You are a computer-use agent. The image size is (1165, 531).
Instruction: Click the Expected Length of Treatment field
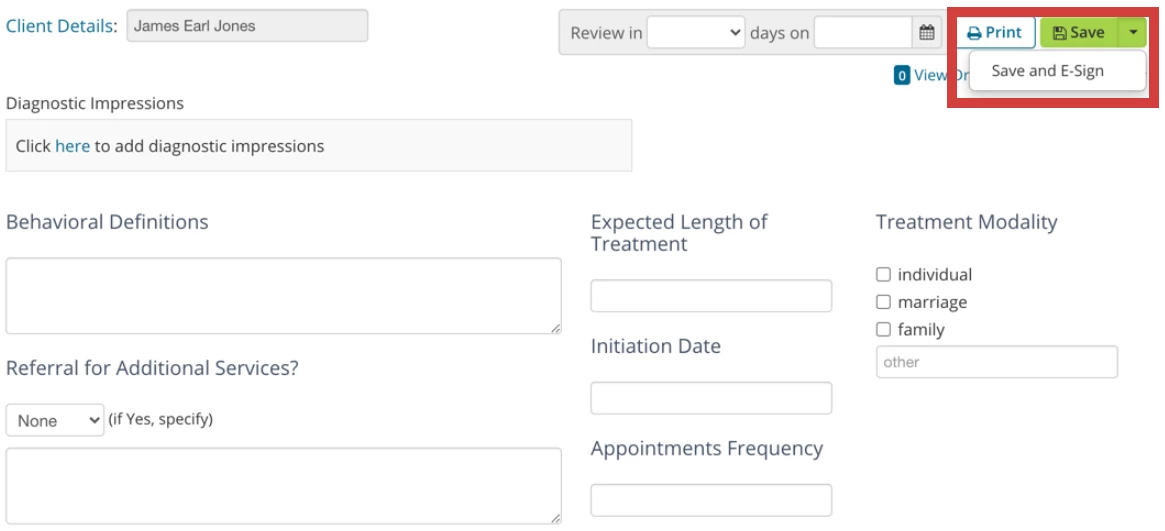click(x=711, y=296)
